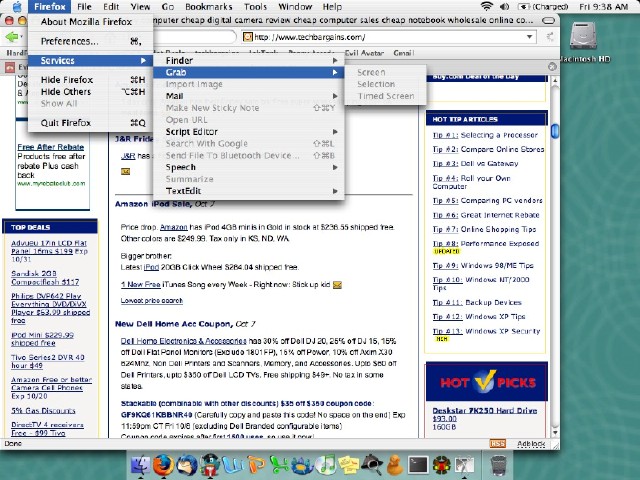Image resolution: width=640 pixels, height=480 pixels.
Task: Click the scrollbar down arrow
Action: pos(555,432)
